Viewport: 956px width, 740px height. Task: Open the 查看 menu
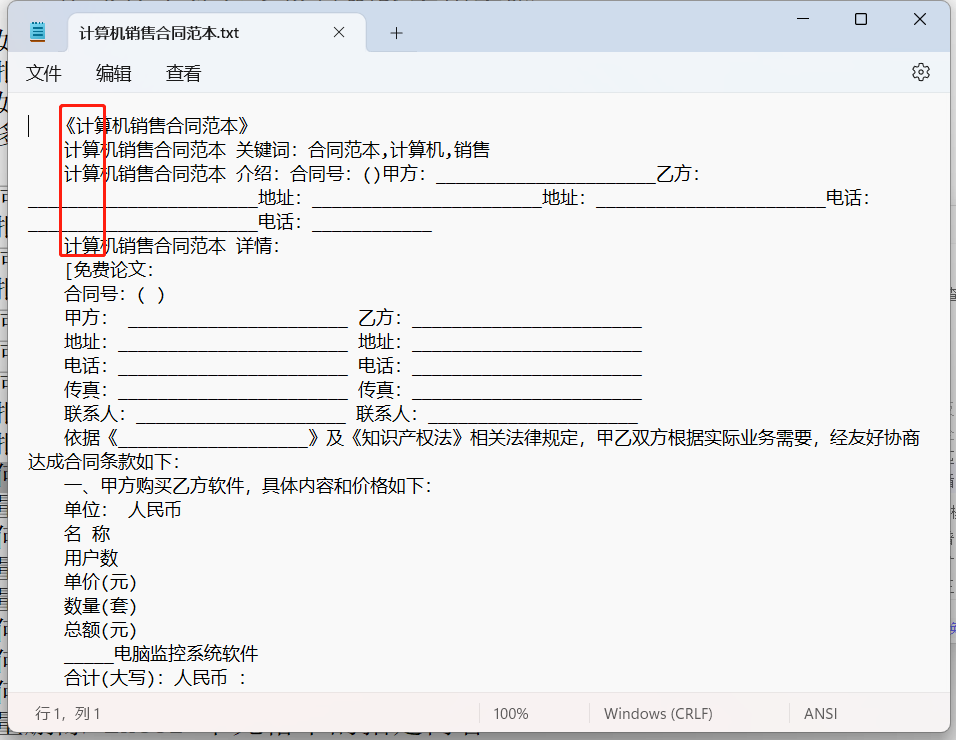click(x=182, y=73)
